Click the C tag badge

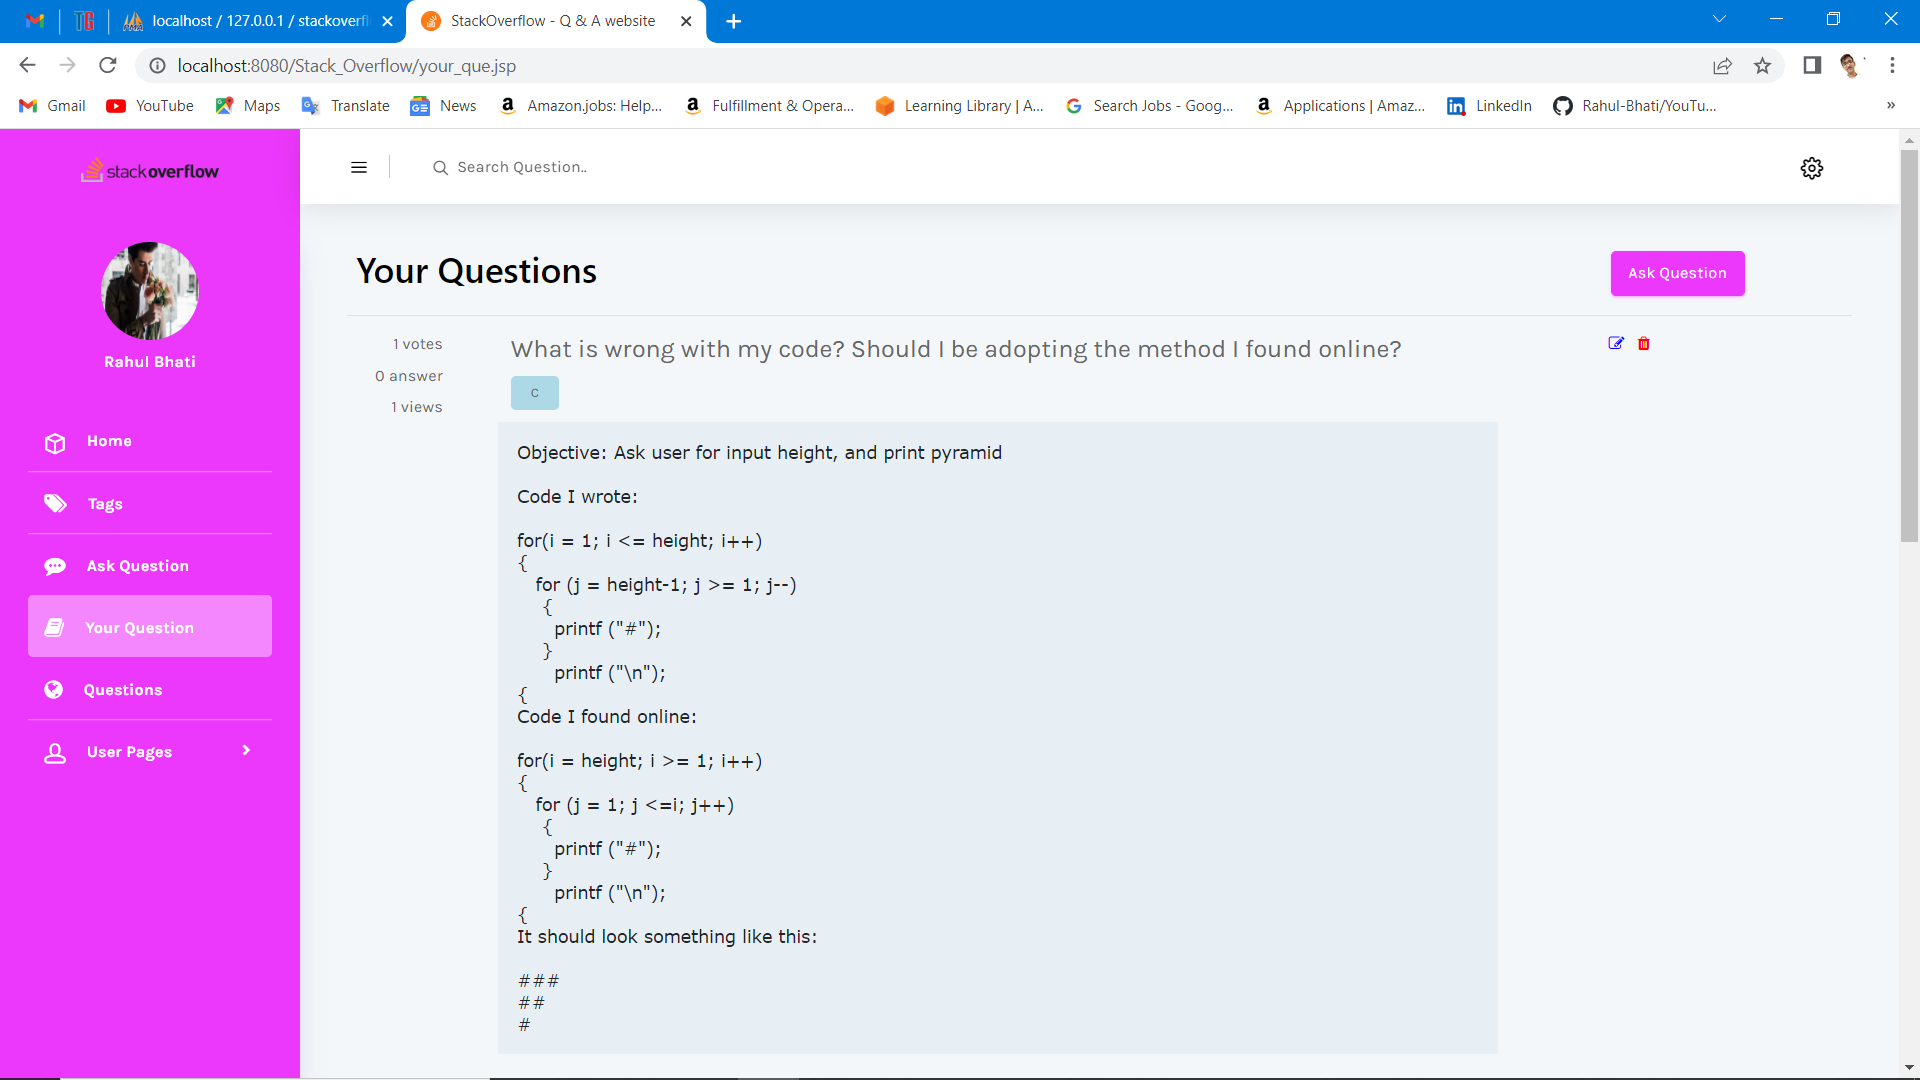coord(535,393)
